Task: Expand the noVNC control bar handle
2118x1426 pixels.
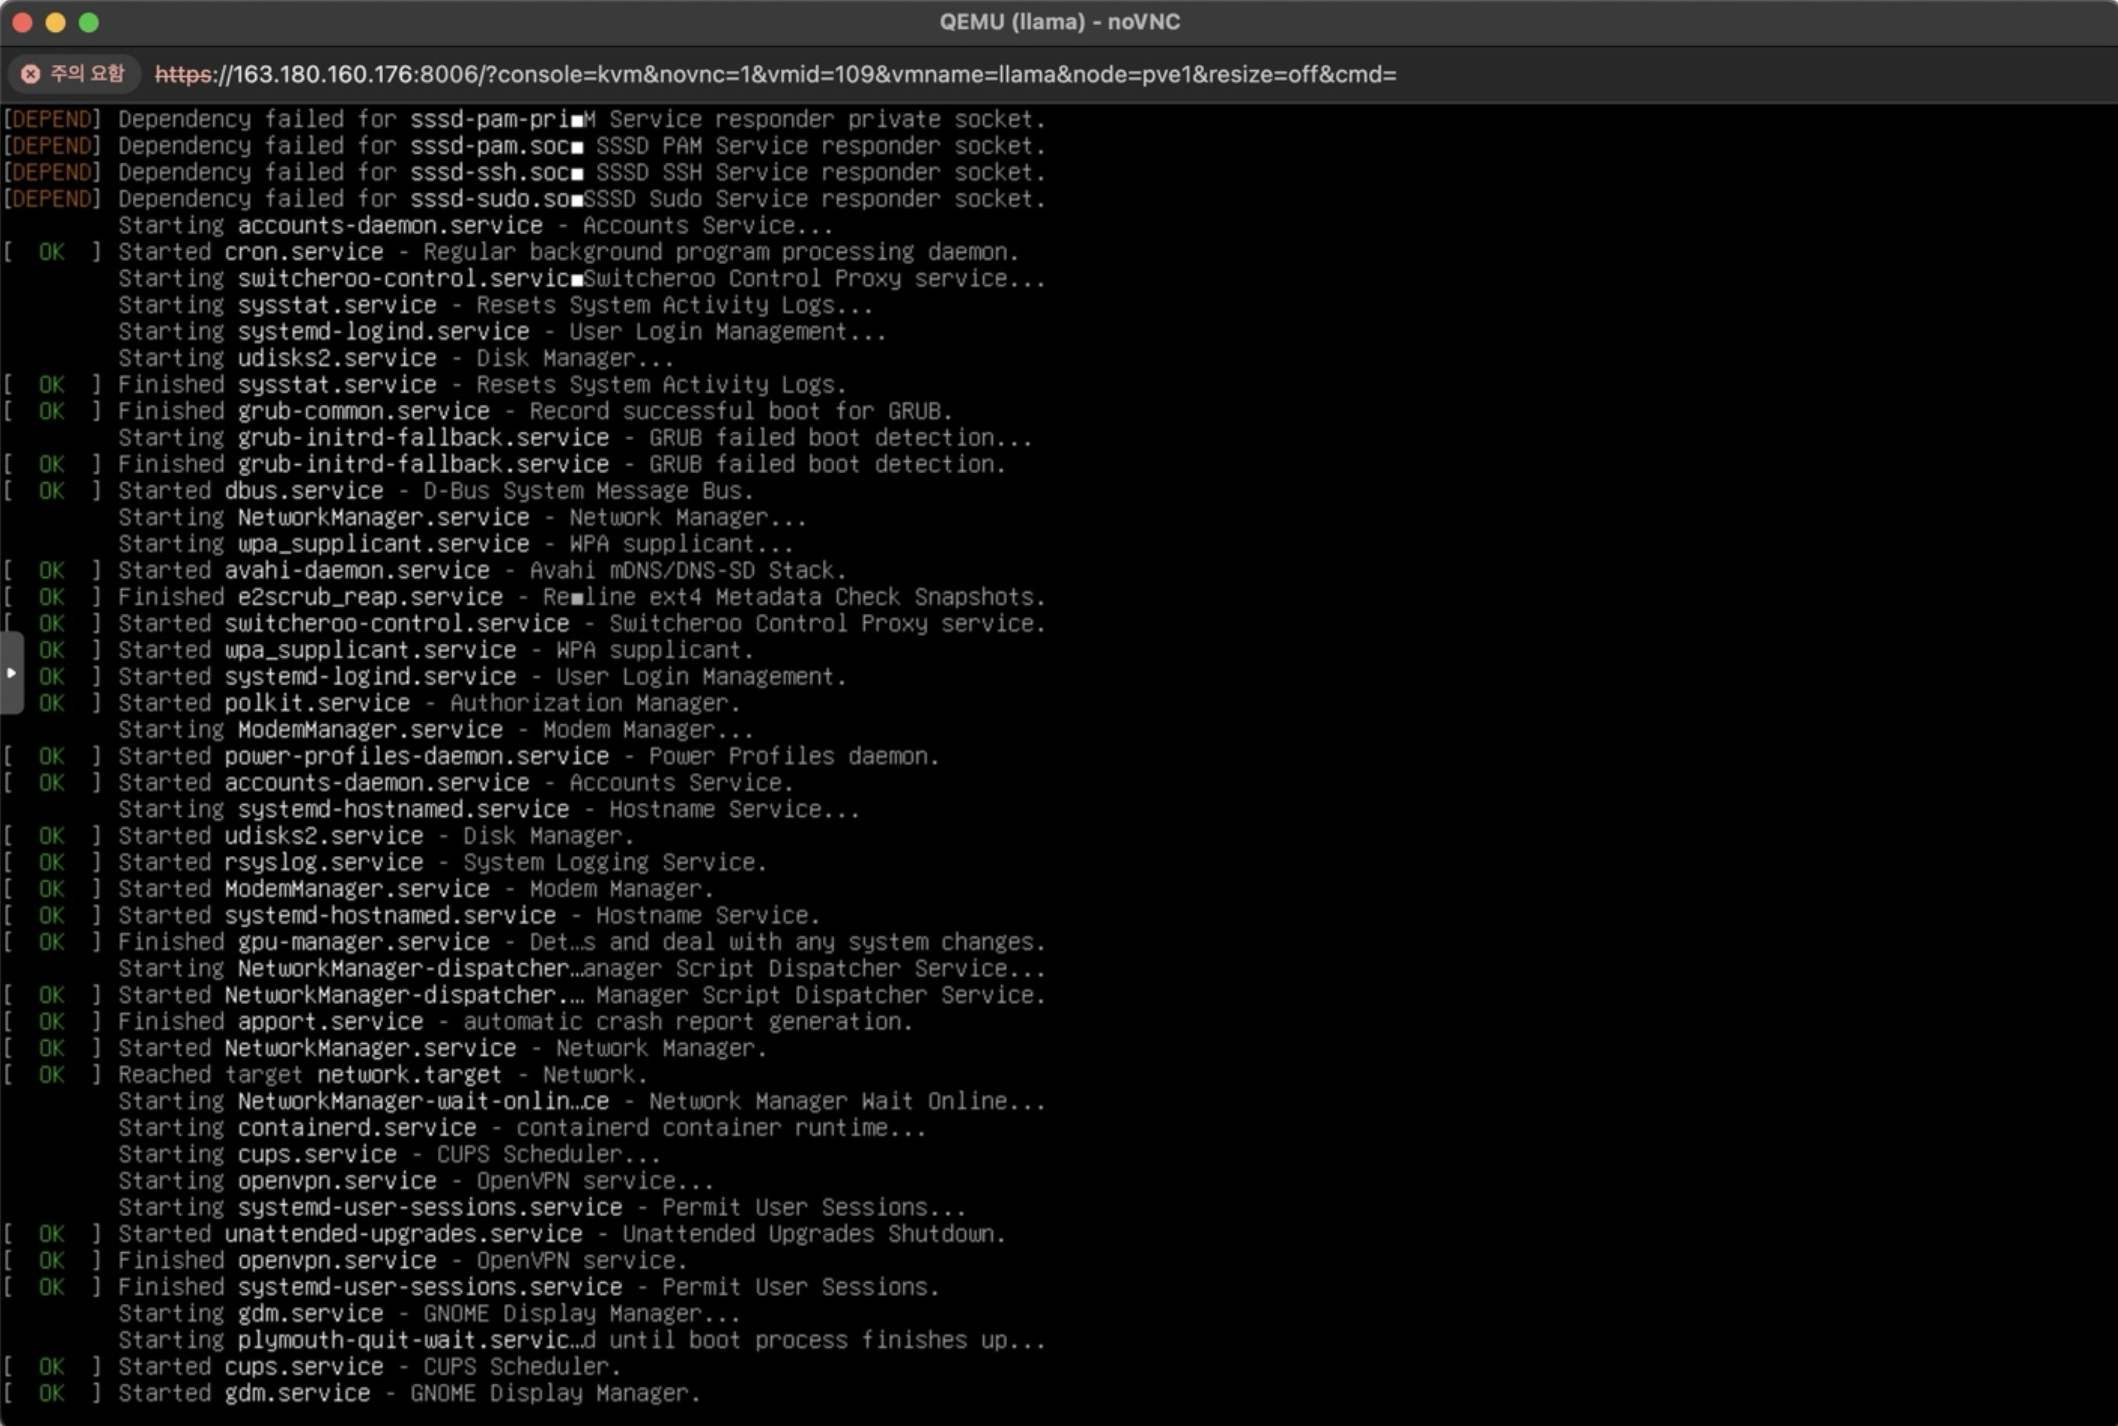Action: click(x=11, y=673)
